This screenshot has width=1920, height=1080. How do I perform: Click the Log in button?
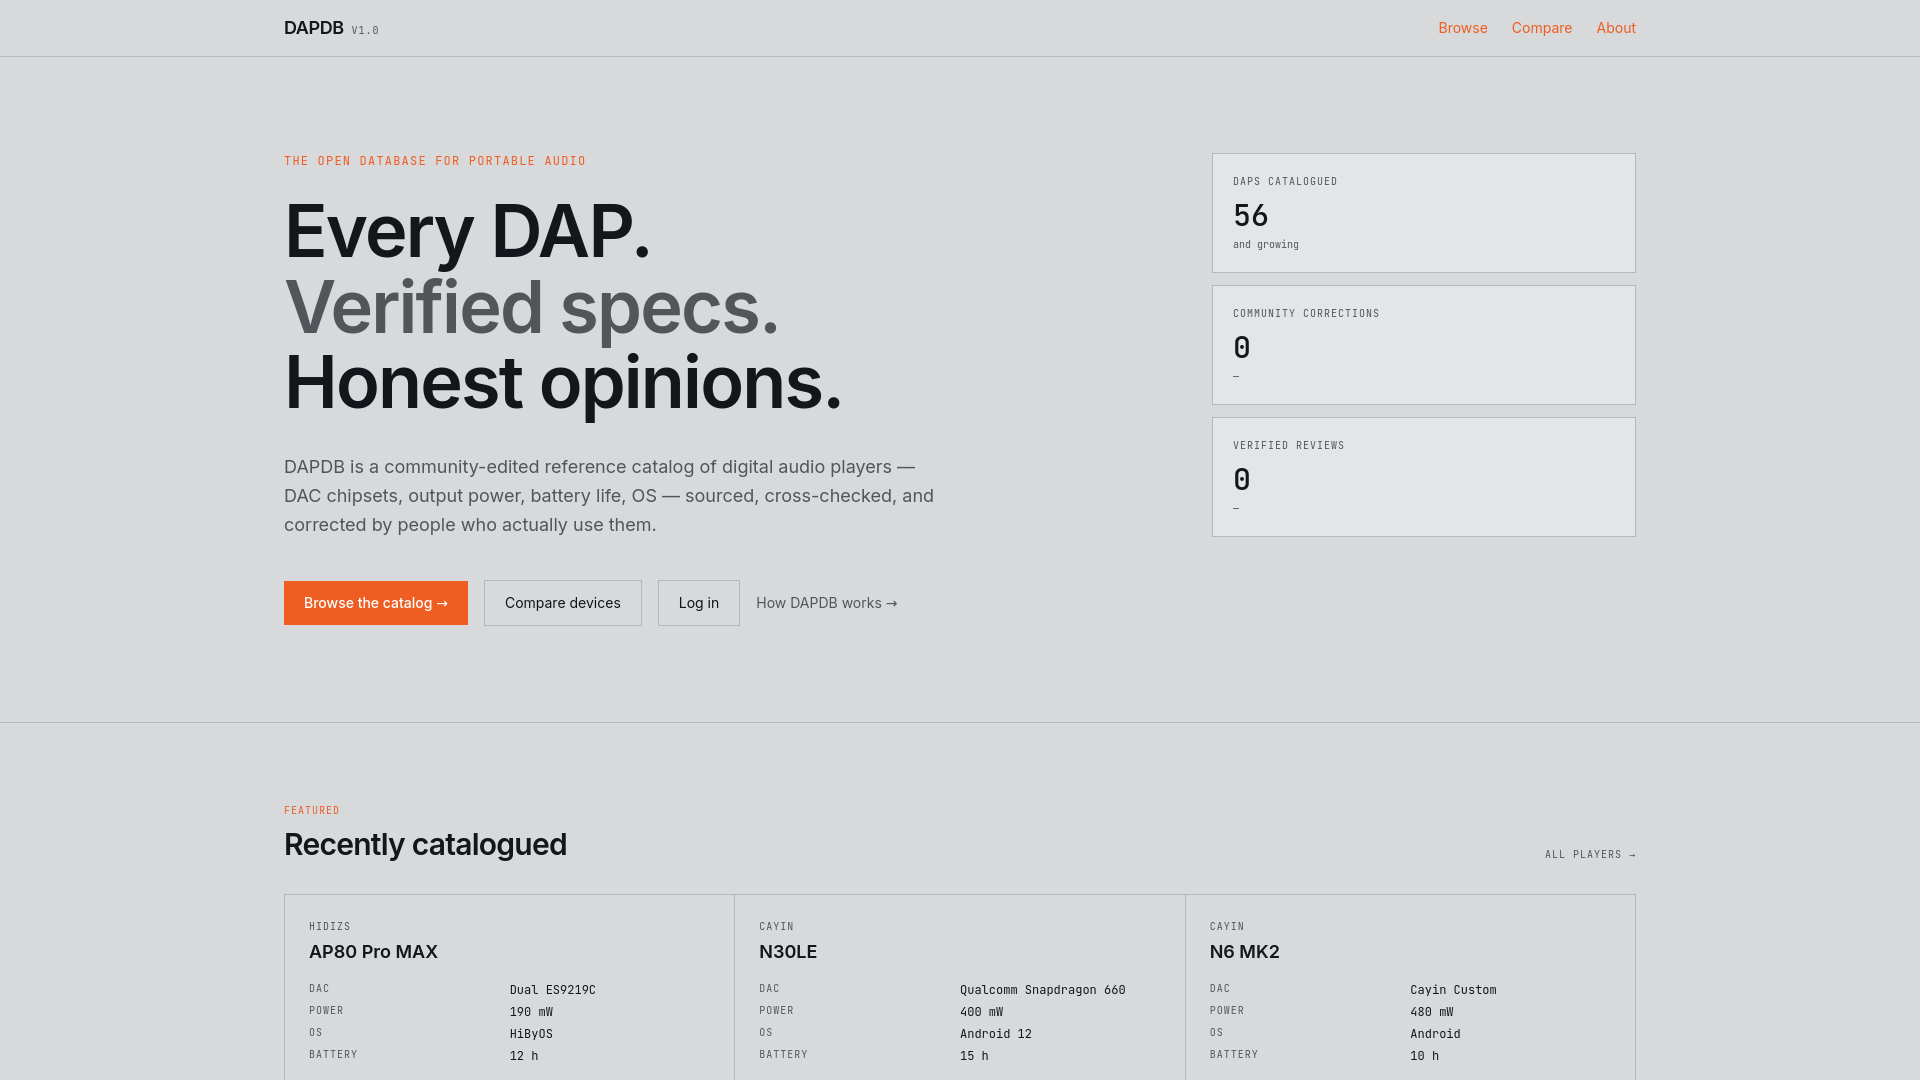click(699, 603)
